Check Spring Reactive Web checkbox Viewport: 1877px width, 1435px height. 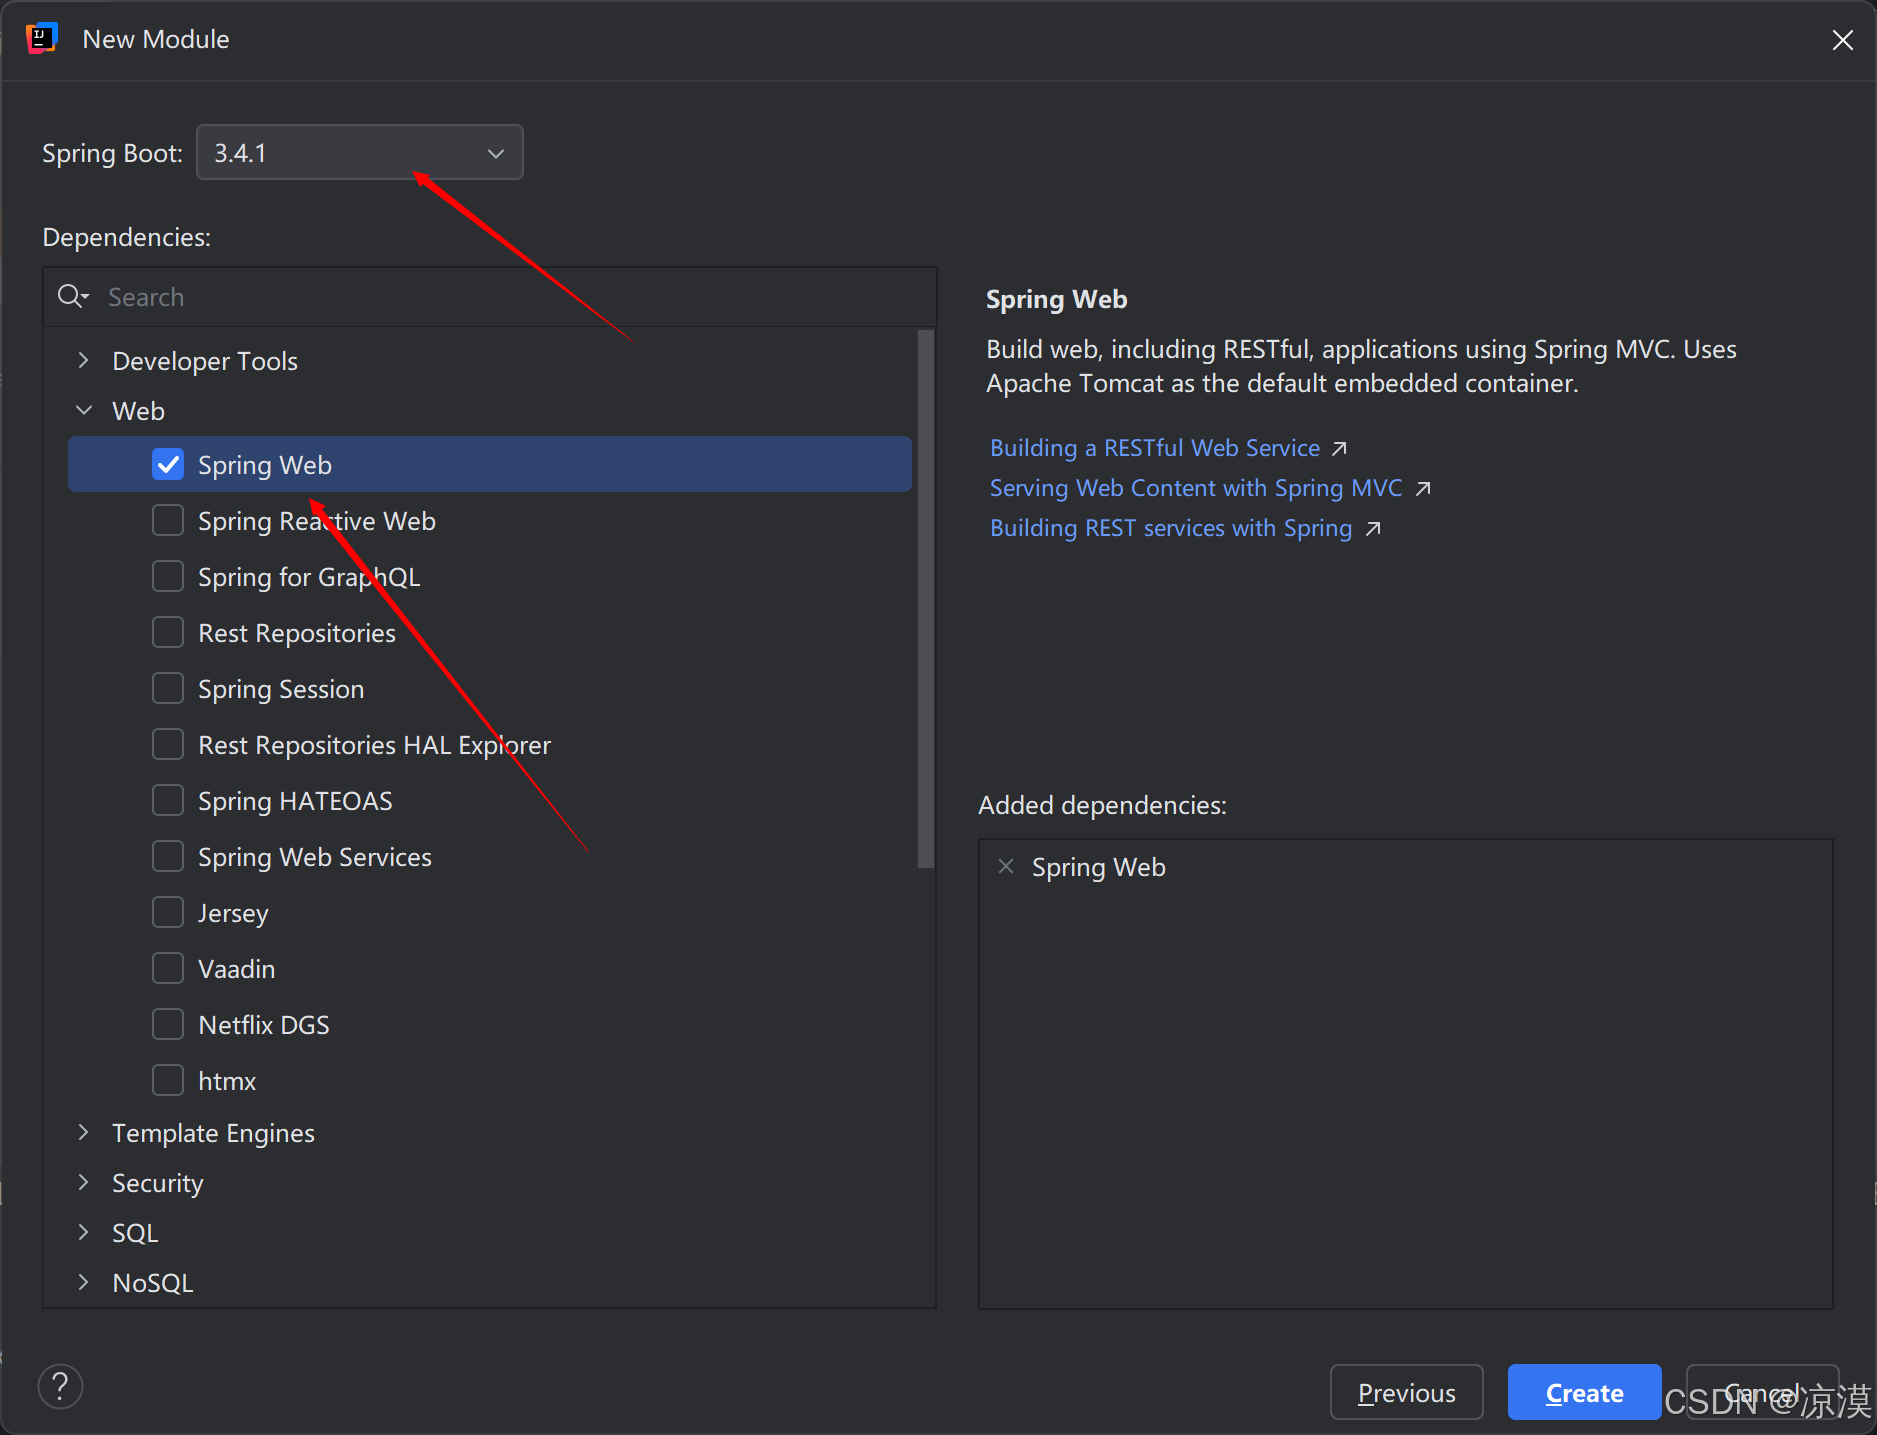click(x=168, y=520)
